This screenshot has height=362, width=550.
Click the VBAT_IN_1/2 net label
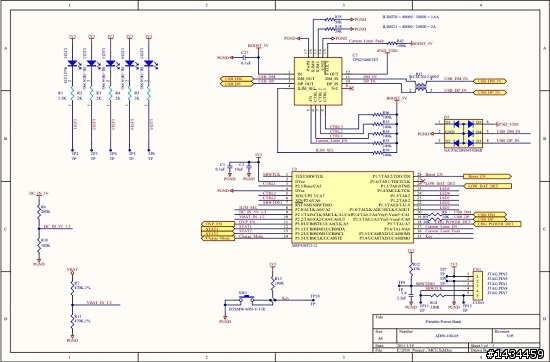[x=99, y=302]
